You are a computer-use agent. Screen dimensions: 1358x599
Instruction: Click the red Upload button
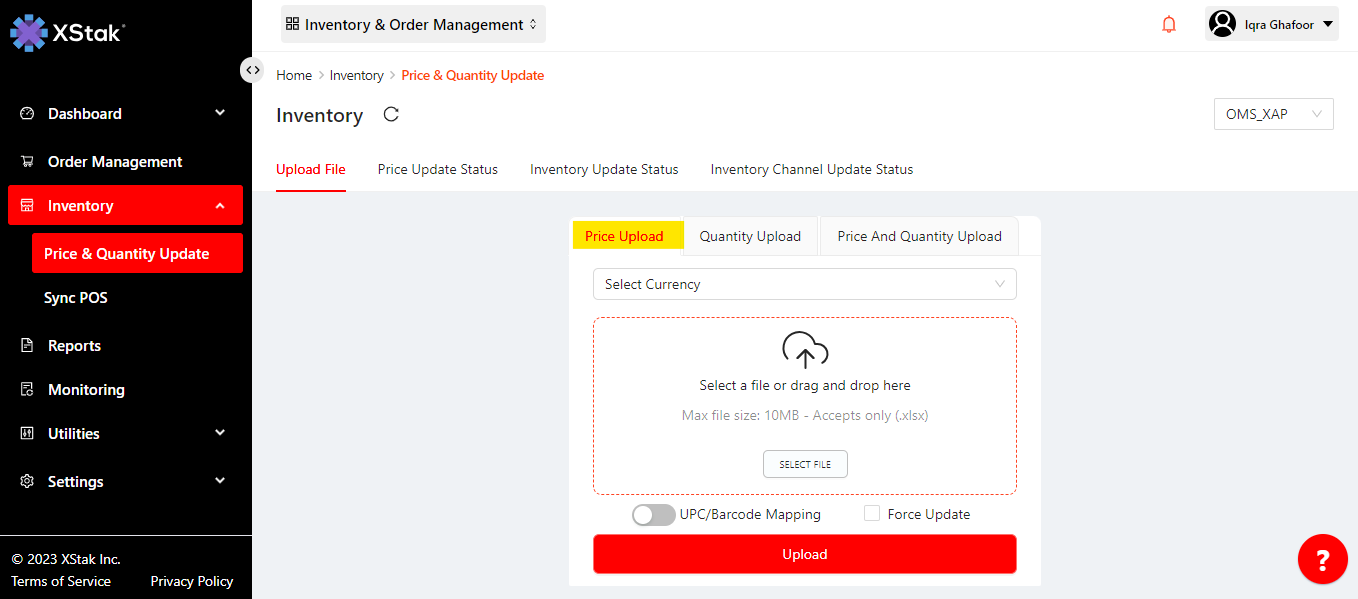[804, 554]
